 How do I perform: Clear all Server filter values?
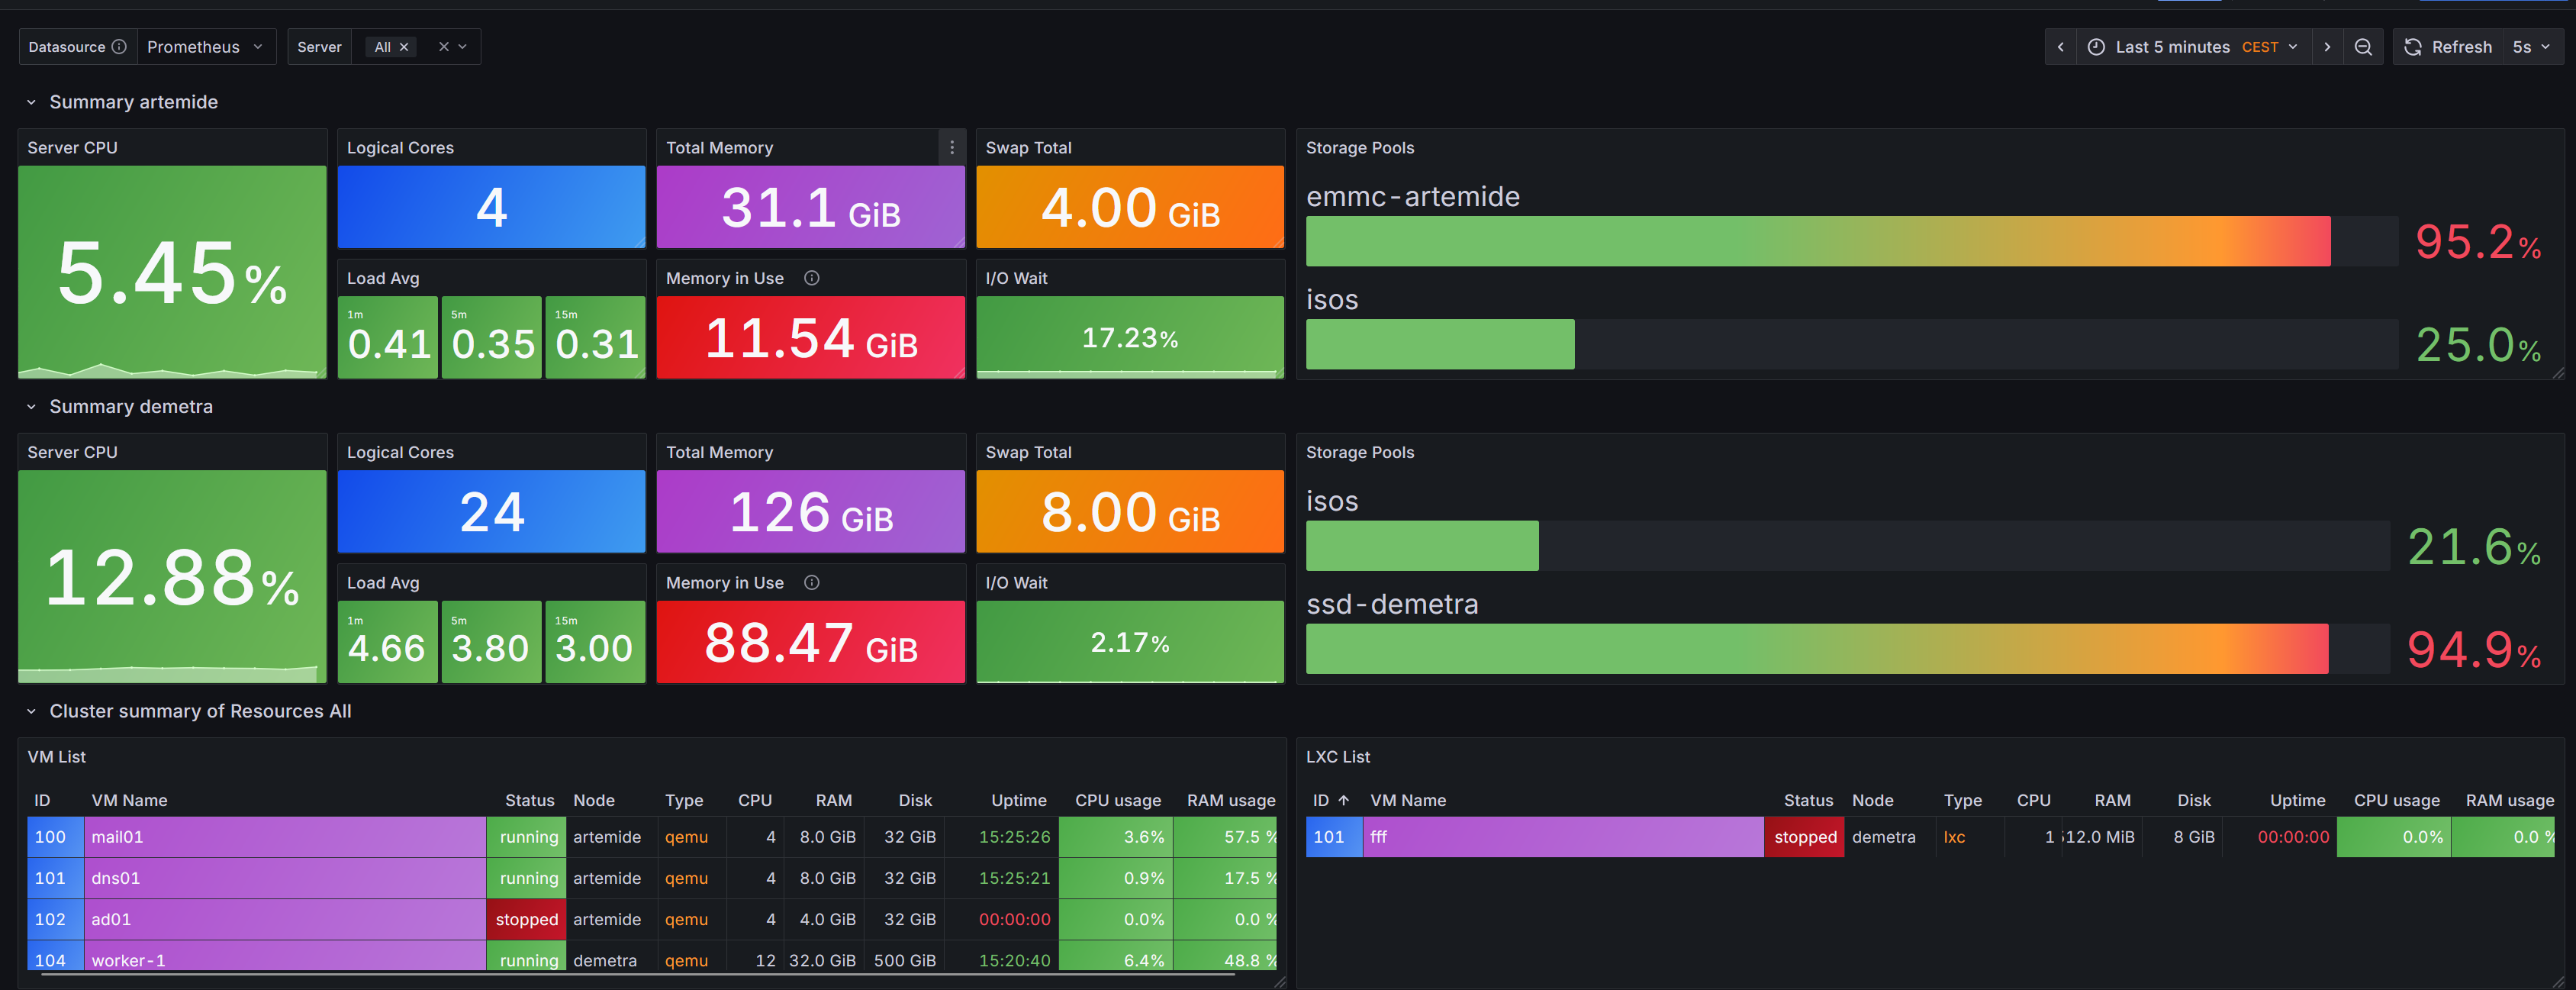(444, 47)
